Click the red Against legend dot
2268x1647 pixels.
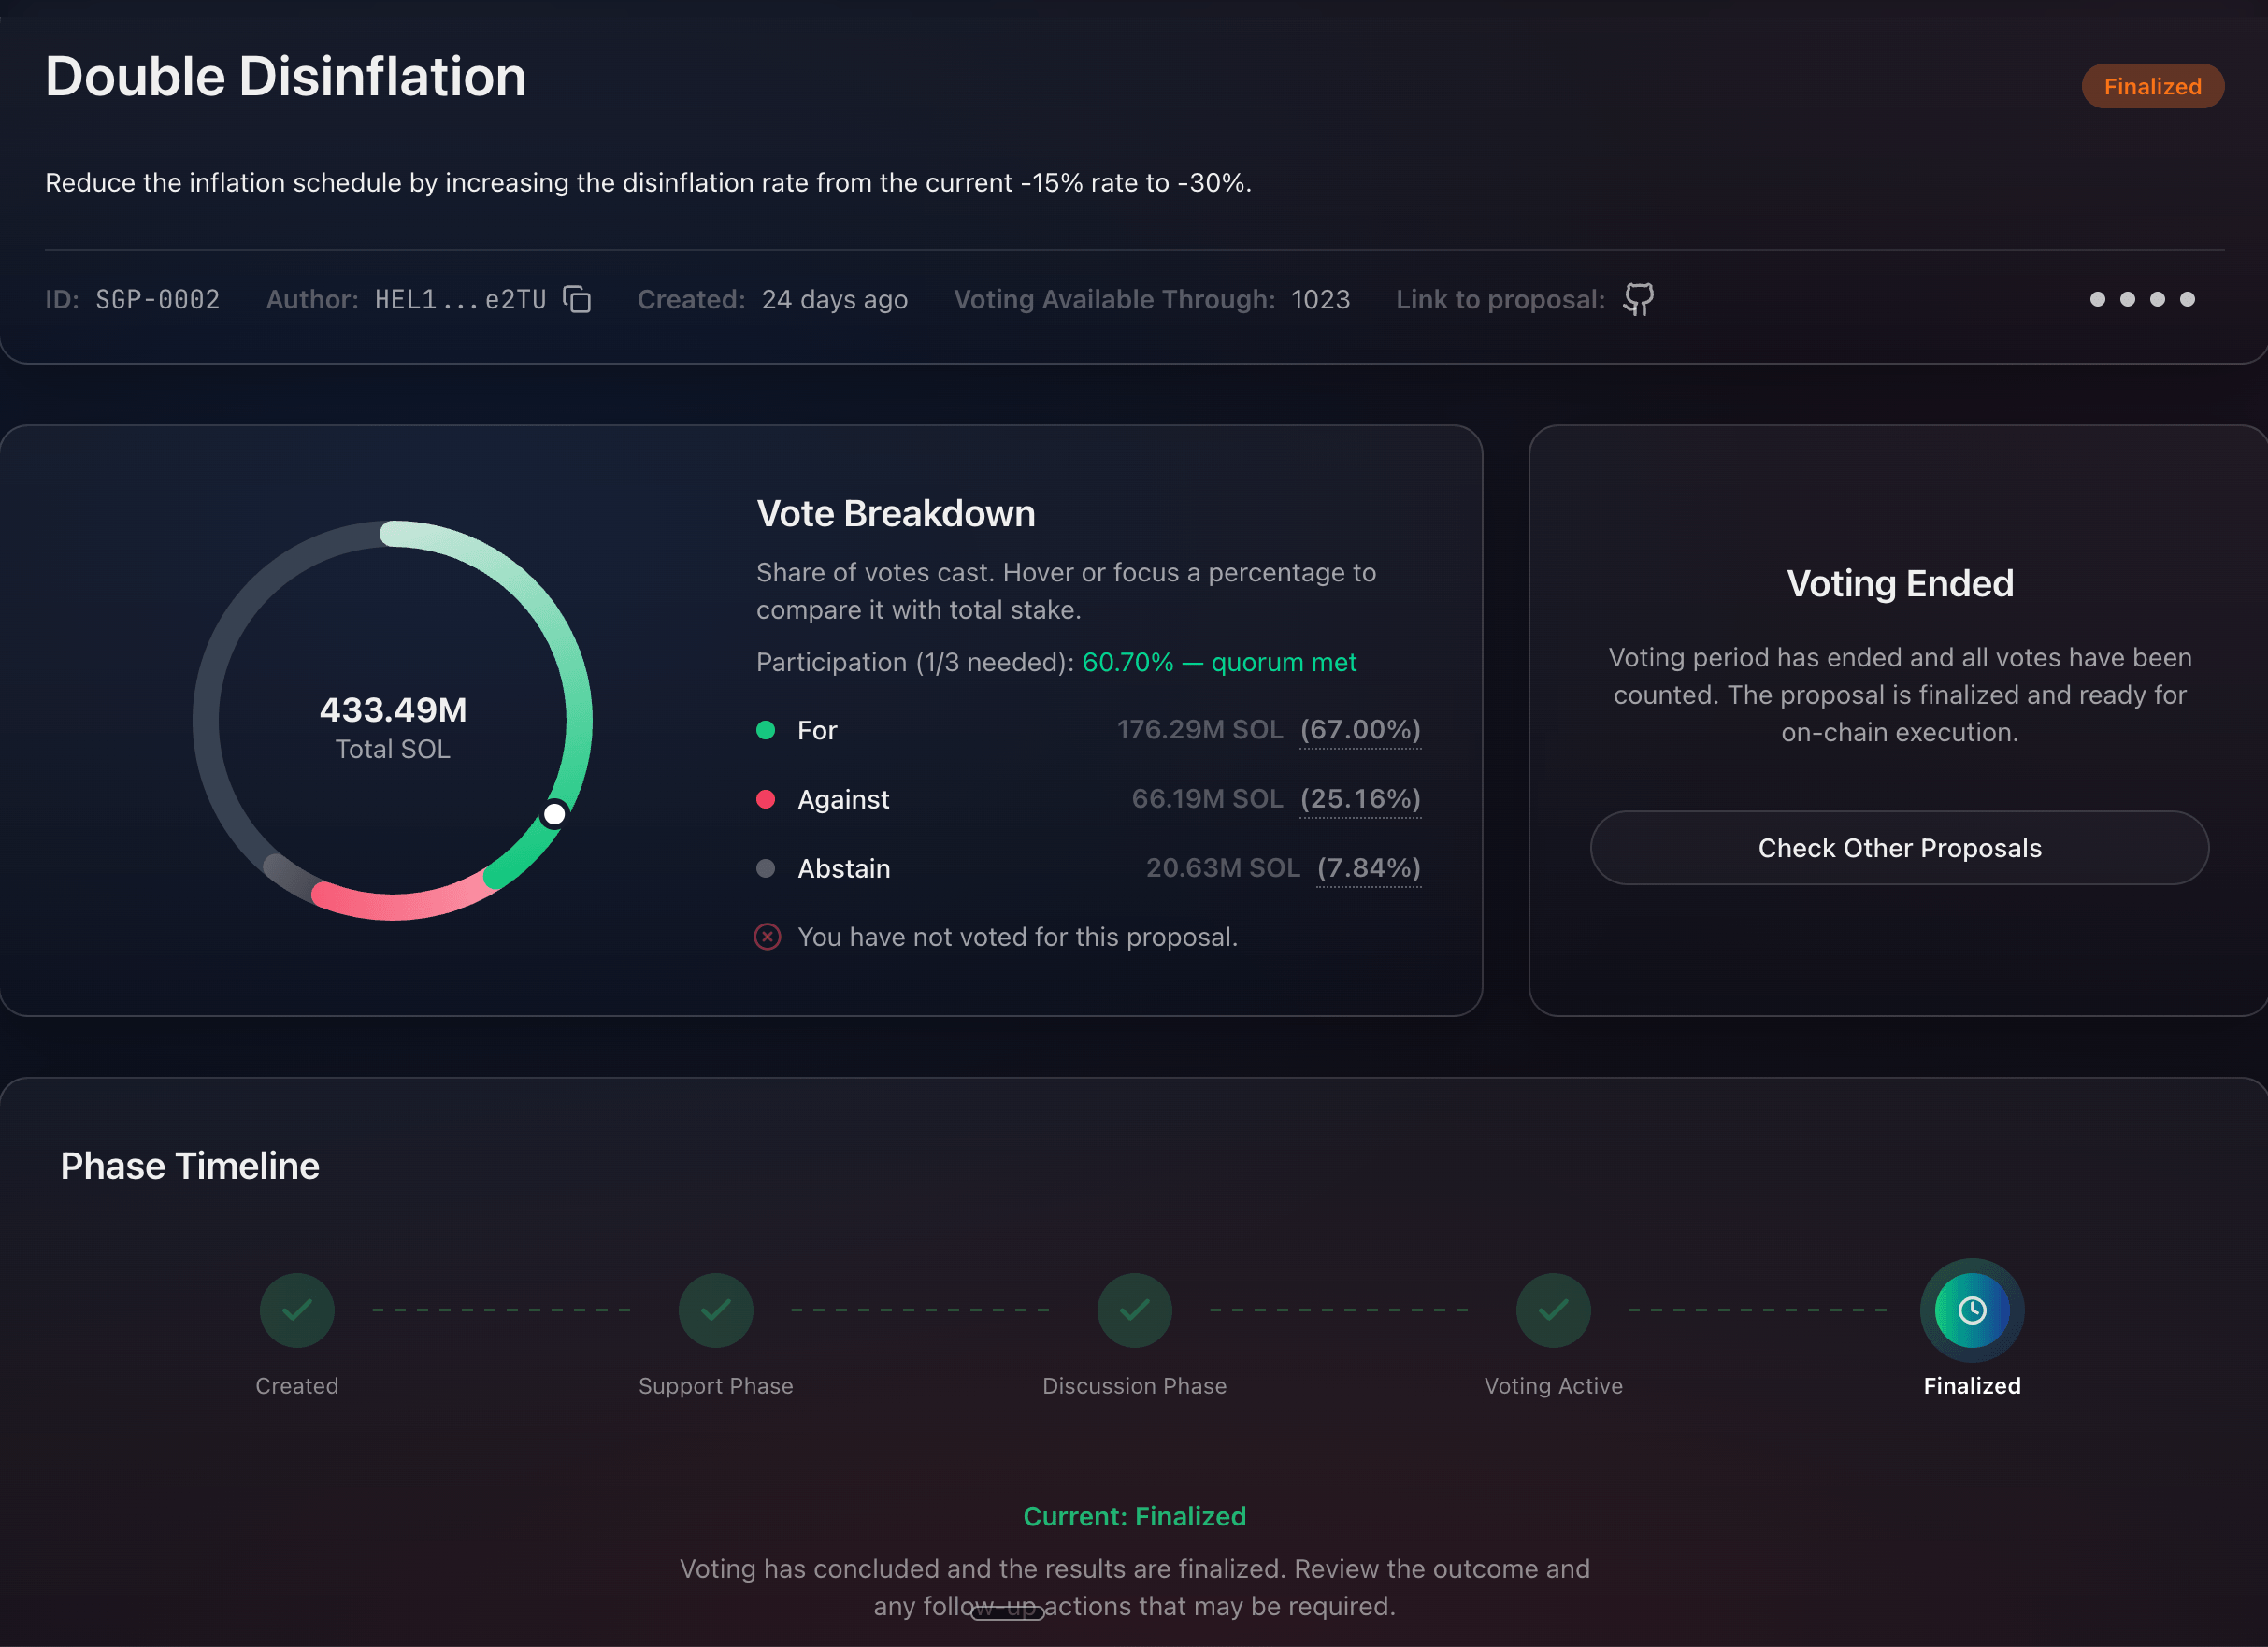766,799
